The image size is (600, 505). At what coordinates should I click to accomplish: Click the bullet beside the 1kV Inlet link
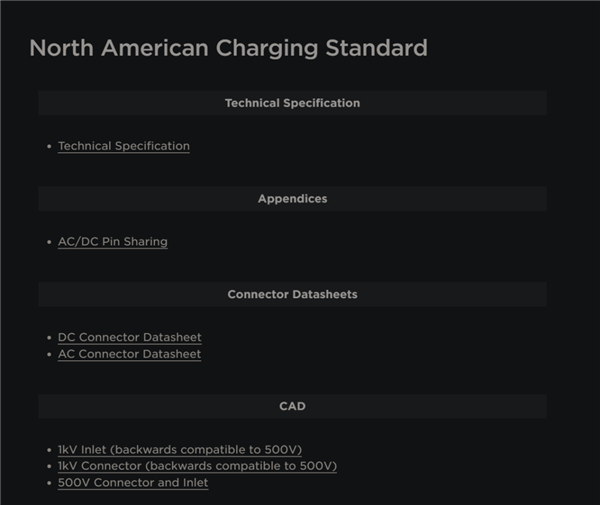(x=49, y=451)
